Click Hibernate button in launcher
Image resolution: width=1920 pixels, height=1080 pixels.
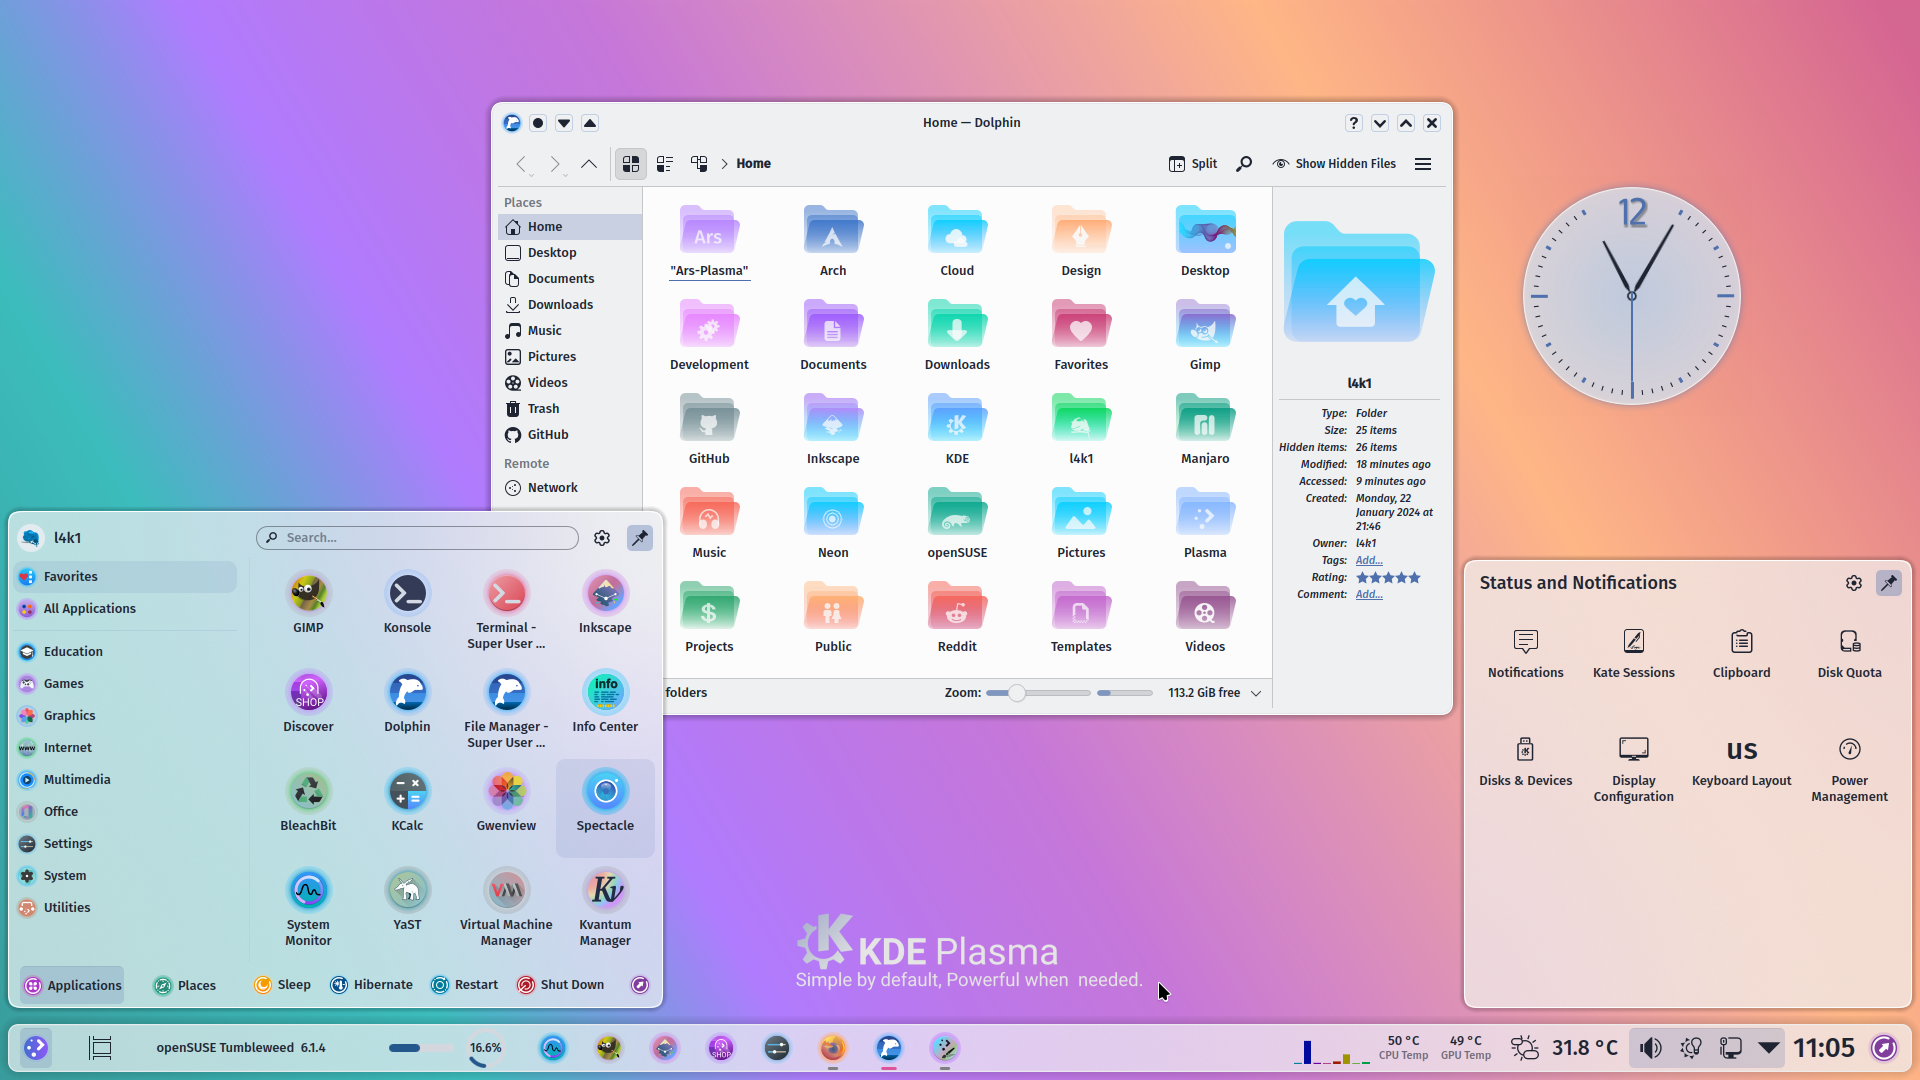tap(372, 986)
